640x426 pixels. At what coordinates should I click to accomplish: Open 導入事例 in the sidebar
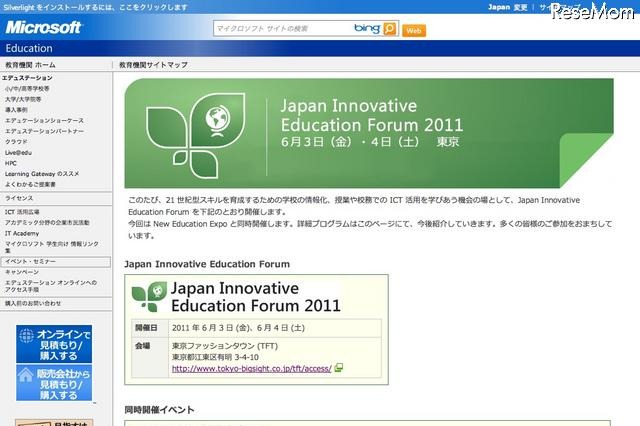click(x=16, y=110)
